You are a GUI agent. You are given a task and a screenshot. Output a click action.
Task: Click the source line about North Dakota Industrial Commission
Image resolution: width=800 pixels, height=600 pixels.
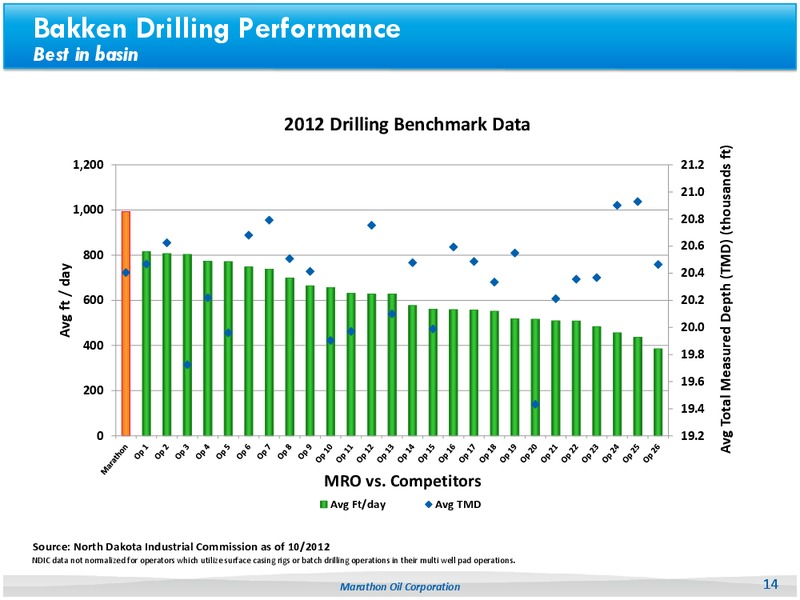pos(181,547)
